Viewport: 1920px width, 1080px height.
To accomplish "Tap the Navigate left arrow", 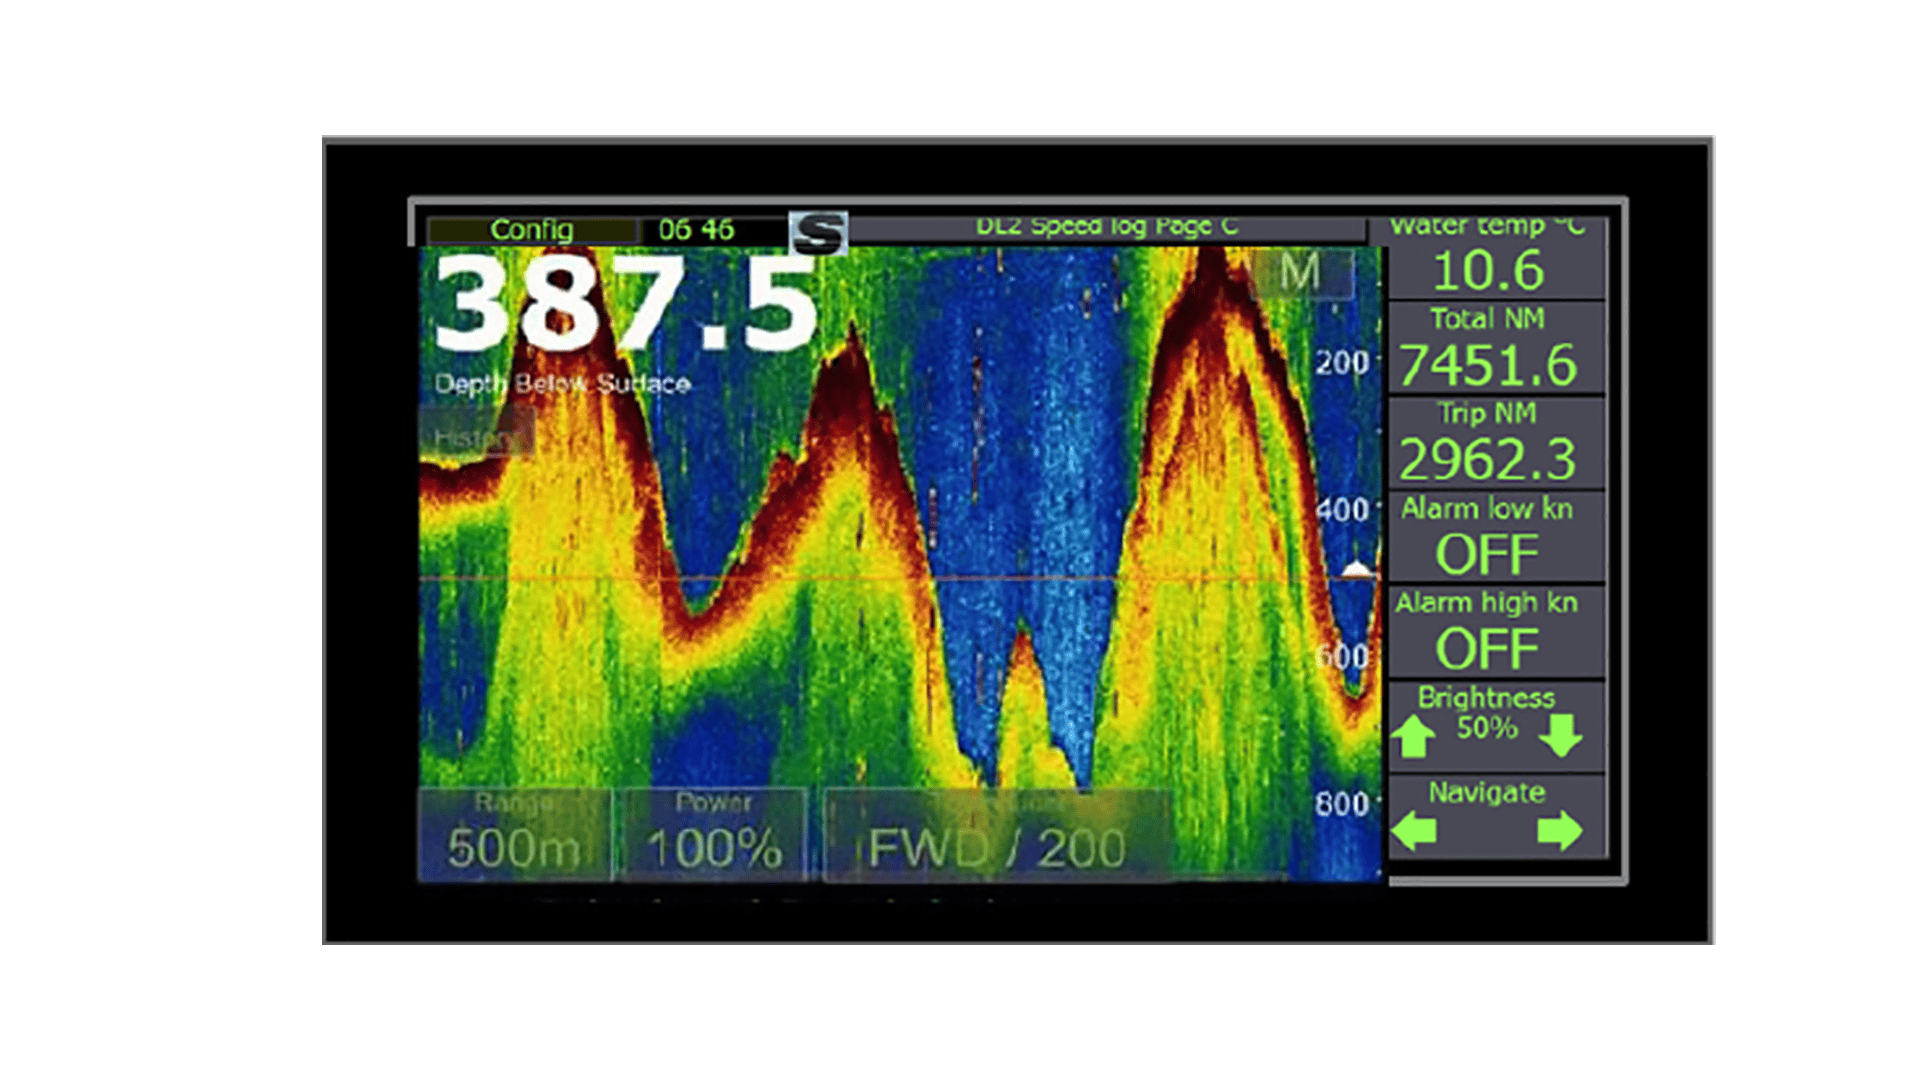I will (x=1414, y=831).
